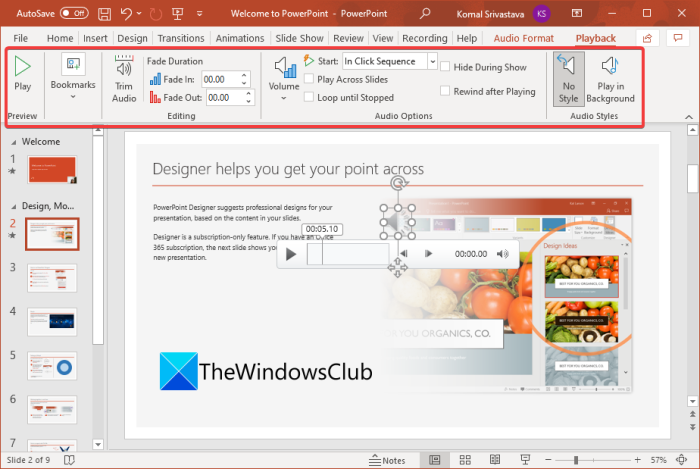Click the rotate handle above audio icon
Screen dimensions: 700x469
[x=399, y=183]
